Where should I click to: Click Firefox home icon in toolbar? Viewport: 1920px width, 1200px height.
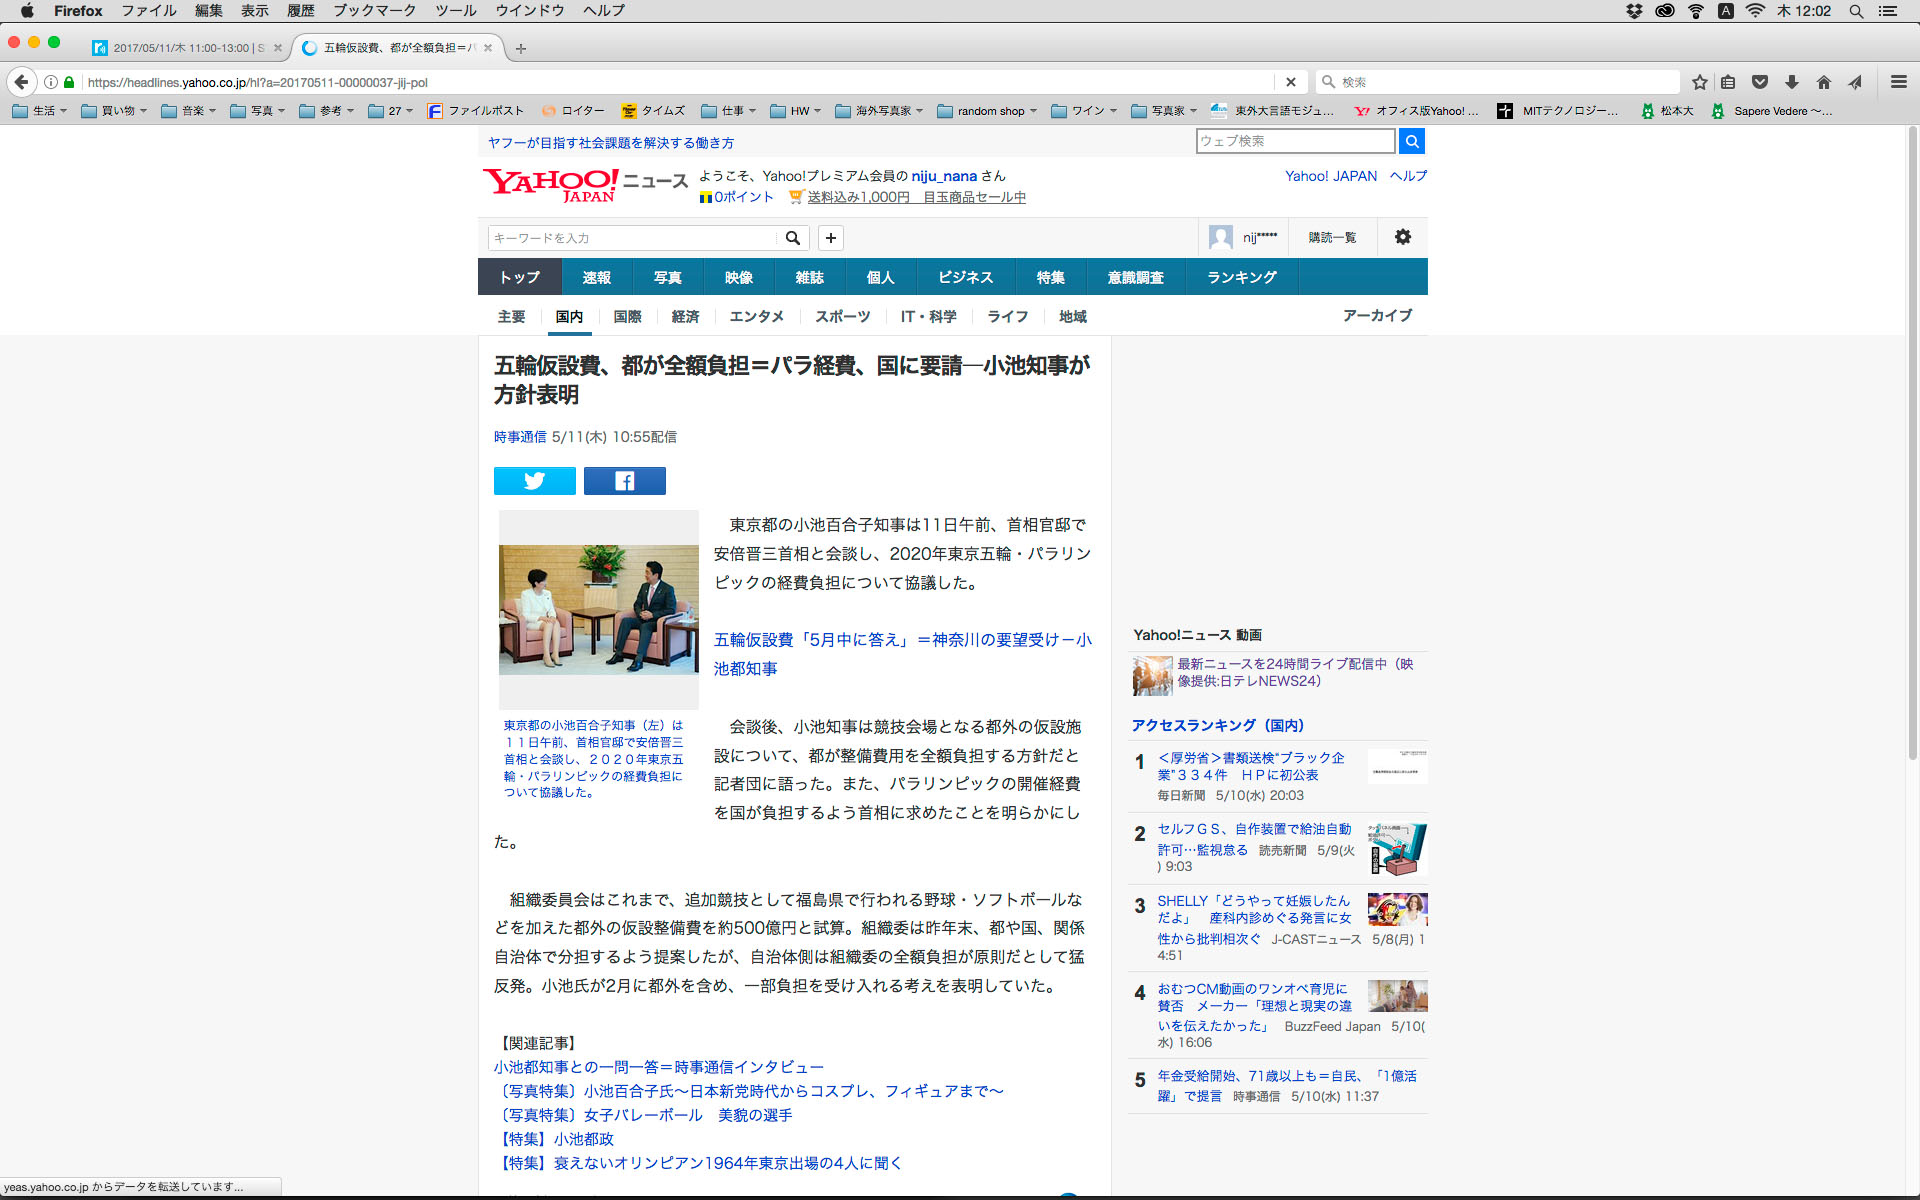tap(1823, 82)
